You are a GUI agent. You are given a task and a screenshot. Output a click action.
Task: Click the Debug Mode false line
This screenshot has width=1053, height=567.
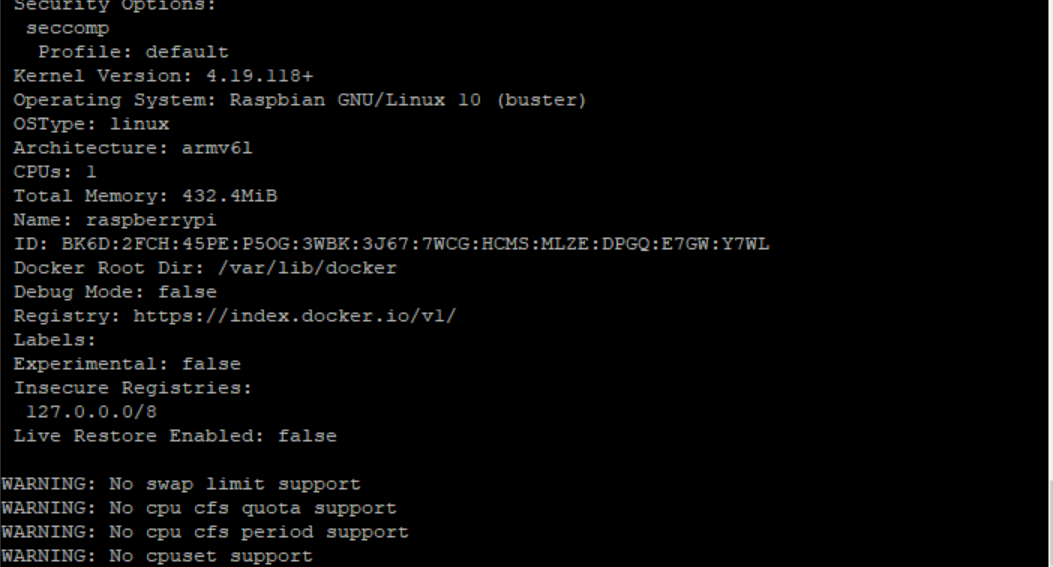tap(115, 292)
